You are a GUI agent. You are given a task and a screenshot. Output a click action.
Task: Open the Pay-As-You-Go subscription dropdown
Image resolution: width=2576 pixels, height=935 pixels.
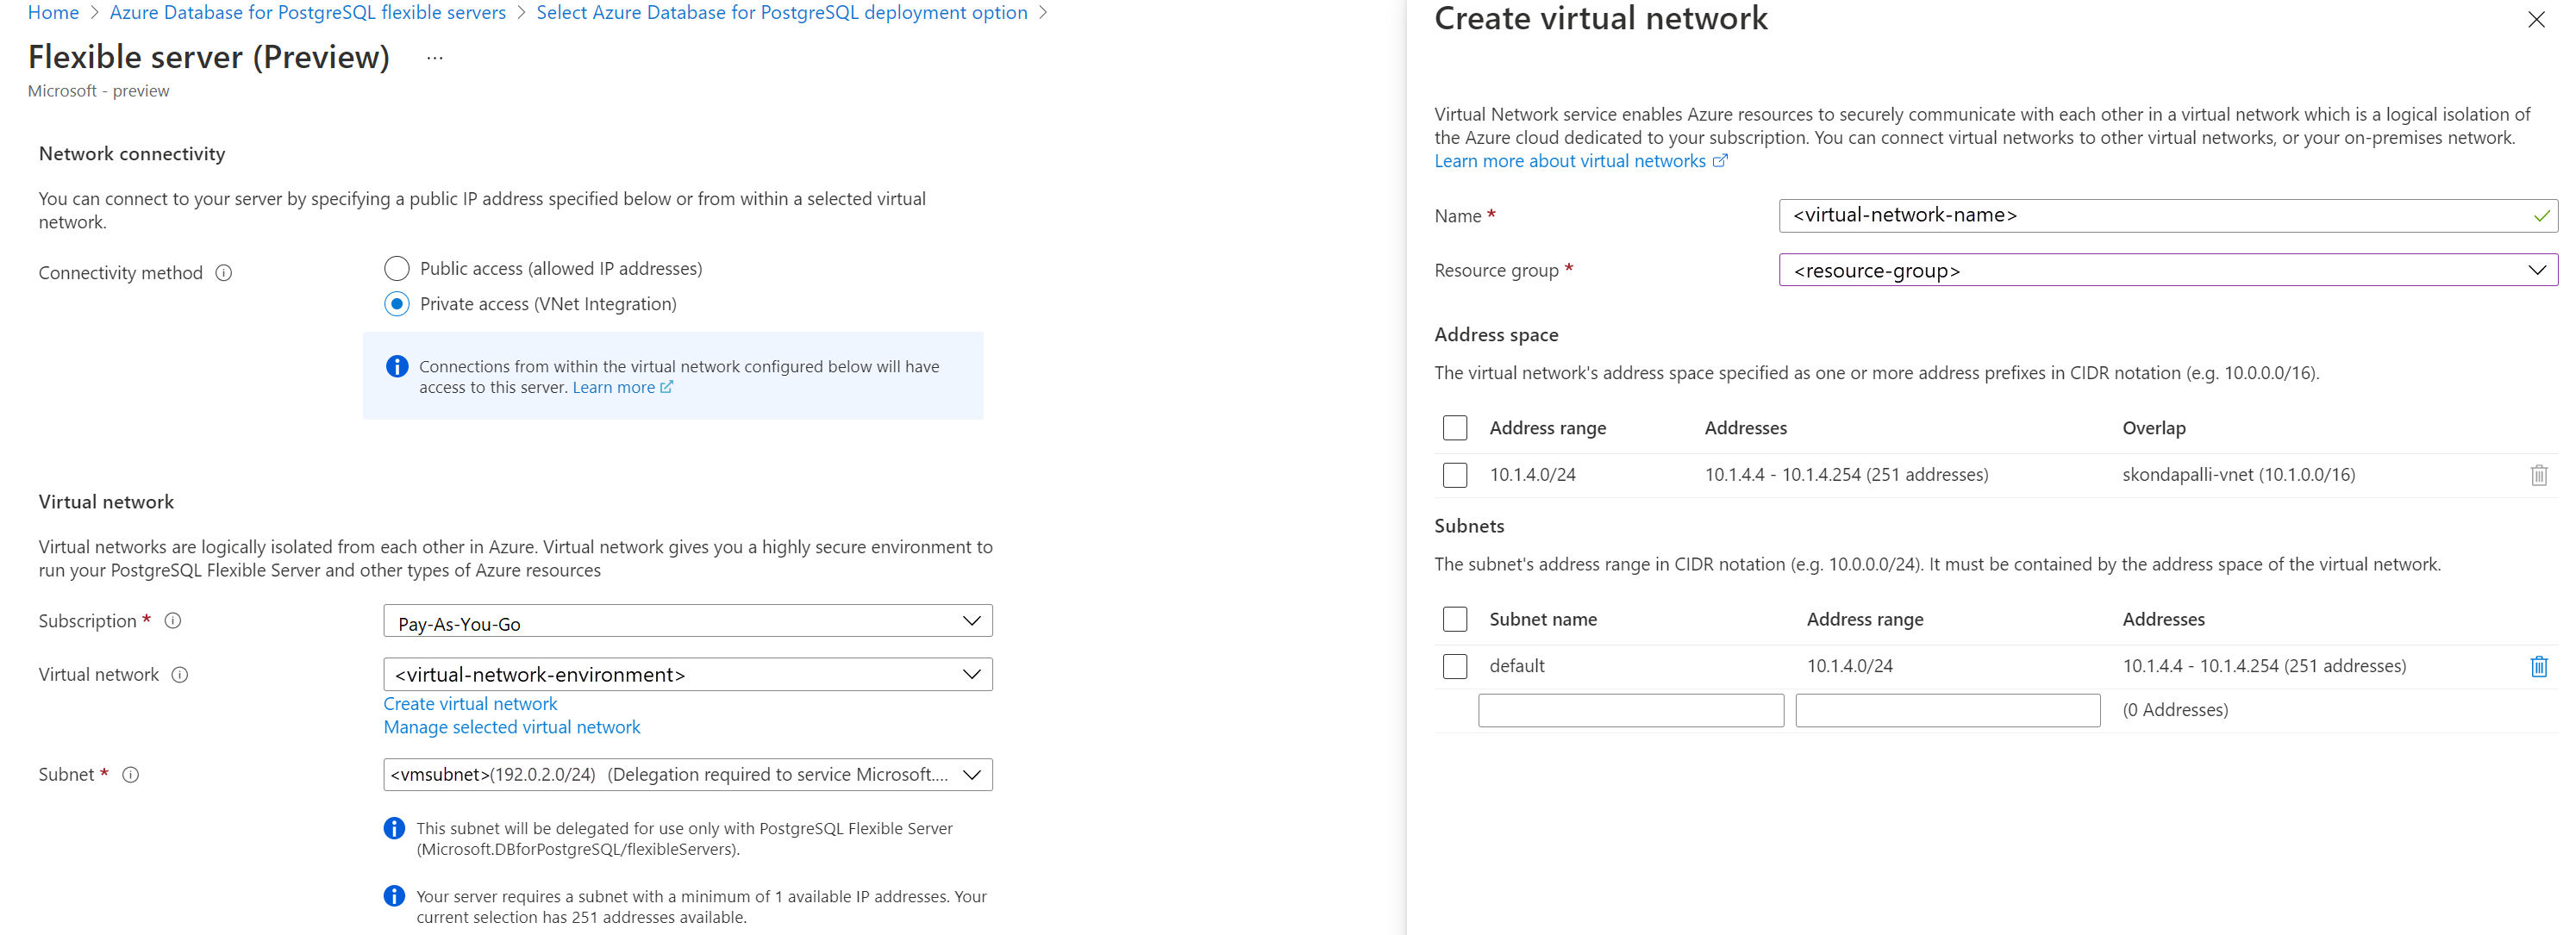pyautogui.click(x=687, y=622)
